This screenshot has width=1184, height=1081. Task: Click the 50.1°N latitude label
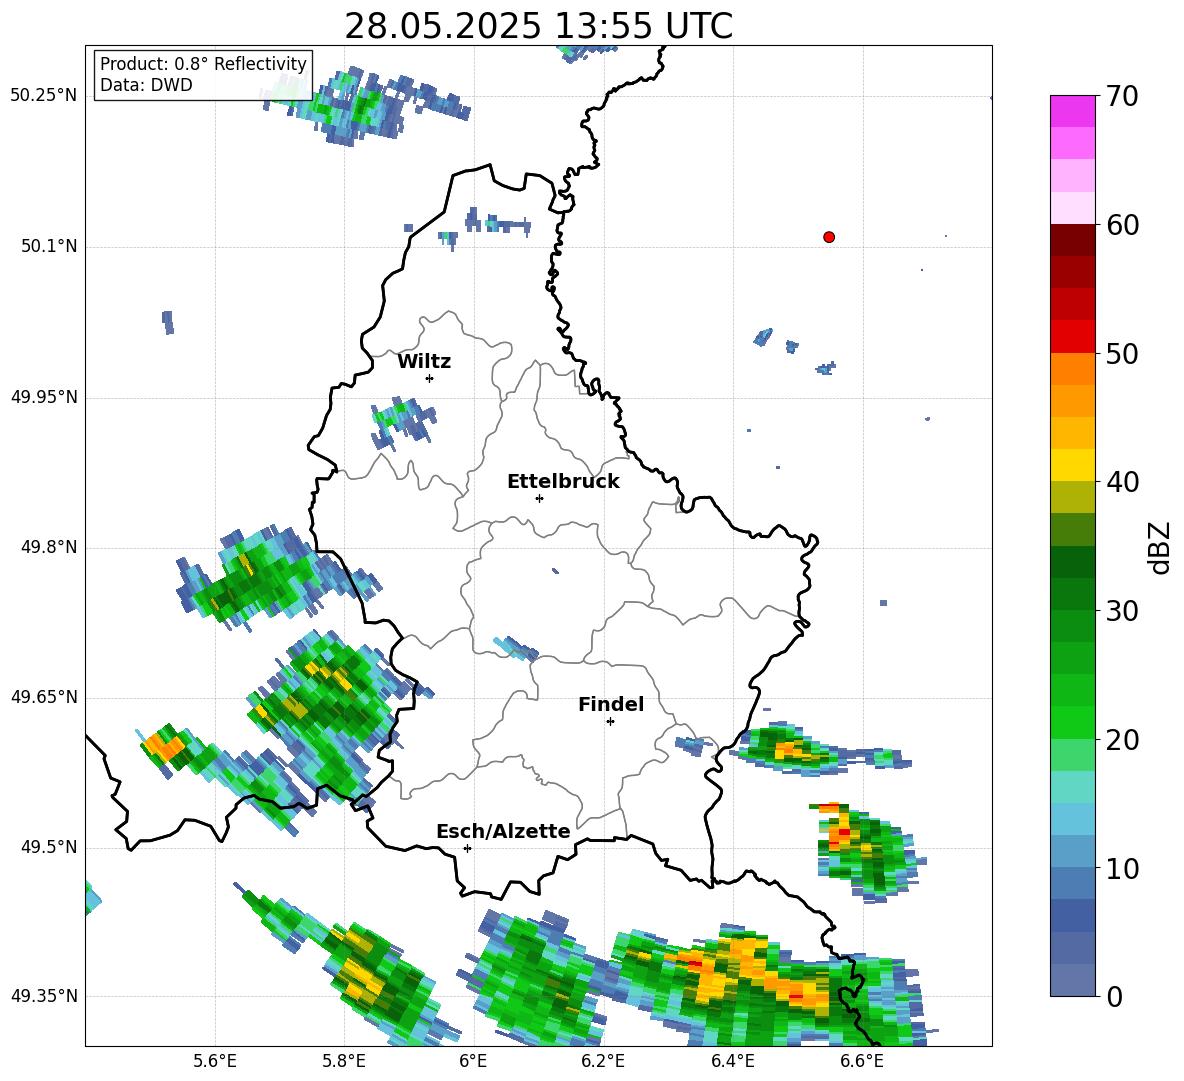coord(49,246)
